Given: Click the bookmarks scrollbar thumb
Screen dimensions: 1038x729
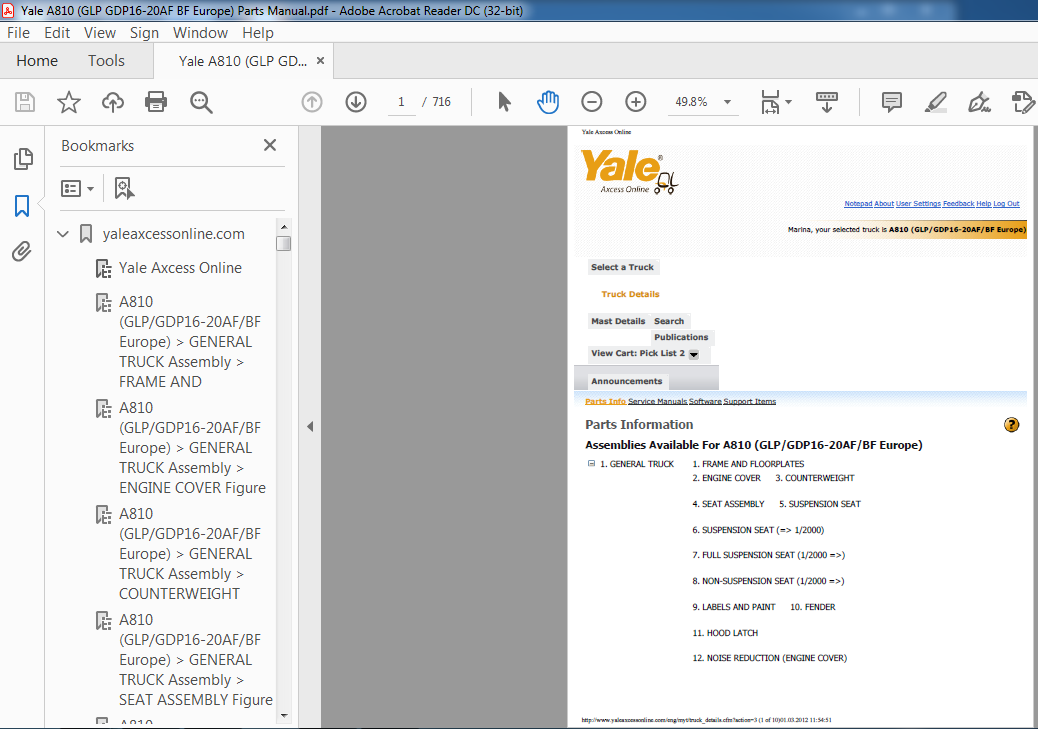Looking at the screenshot, I should [x=284, y=244].
